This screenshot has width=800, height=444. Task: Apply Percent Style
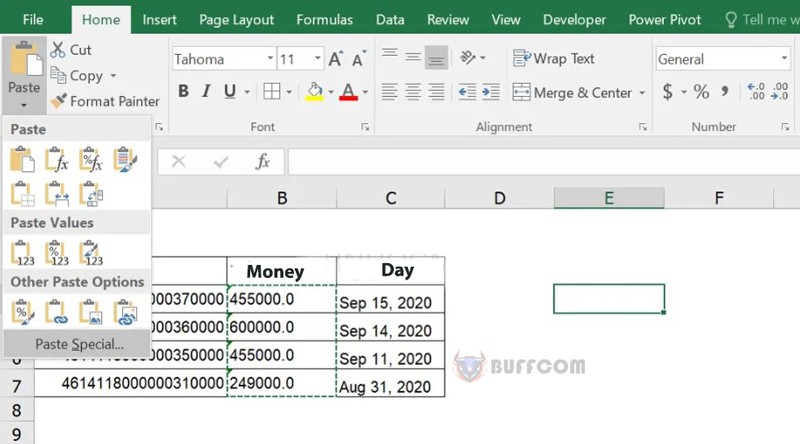[702, 92]
